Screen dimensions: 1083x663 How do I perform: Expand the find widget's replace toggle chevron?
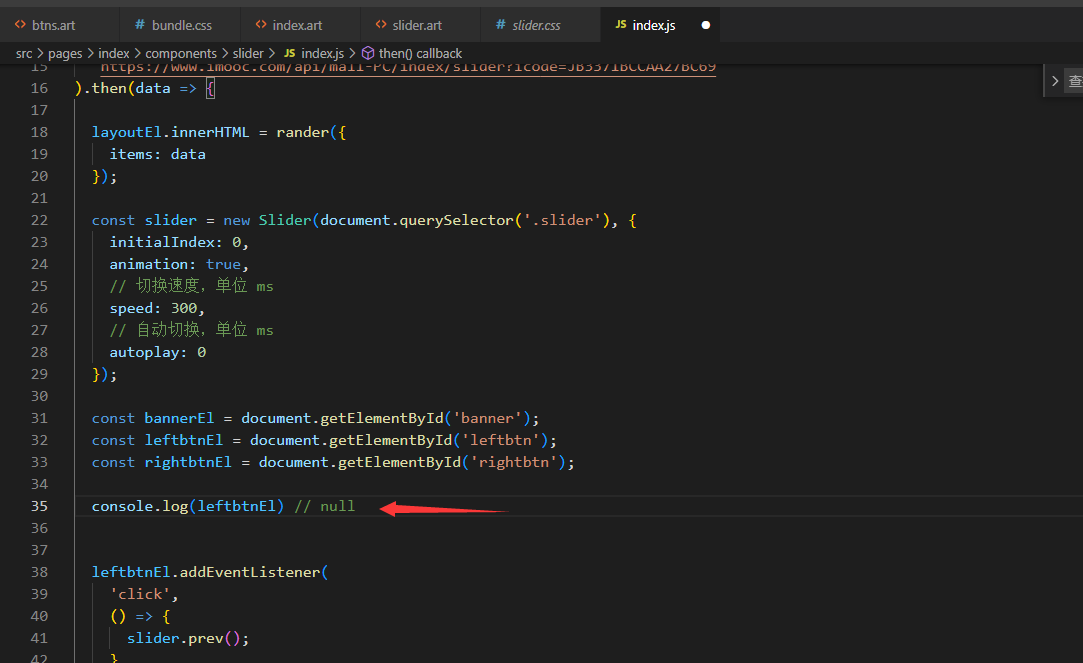coord(1054,81)
